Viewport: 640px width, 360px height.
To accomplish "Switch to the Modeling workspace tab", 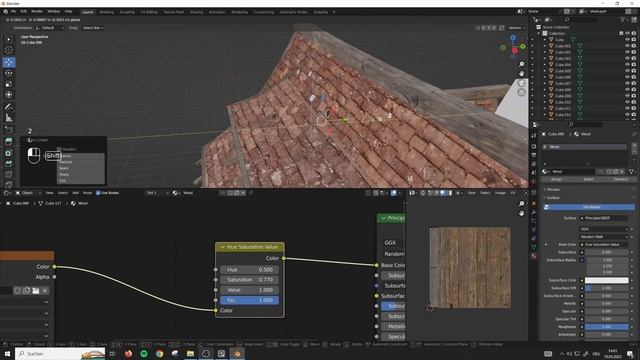I will [x=107, y=12].
